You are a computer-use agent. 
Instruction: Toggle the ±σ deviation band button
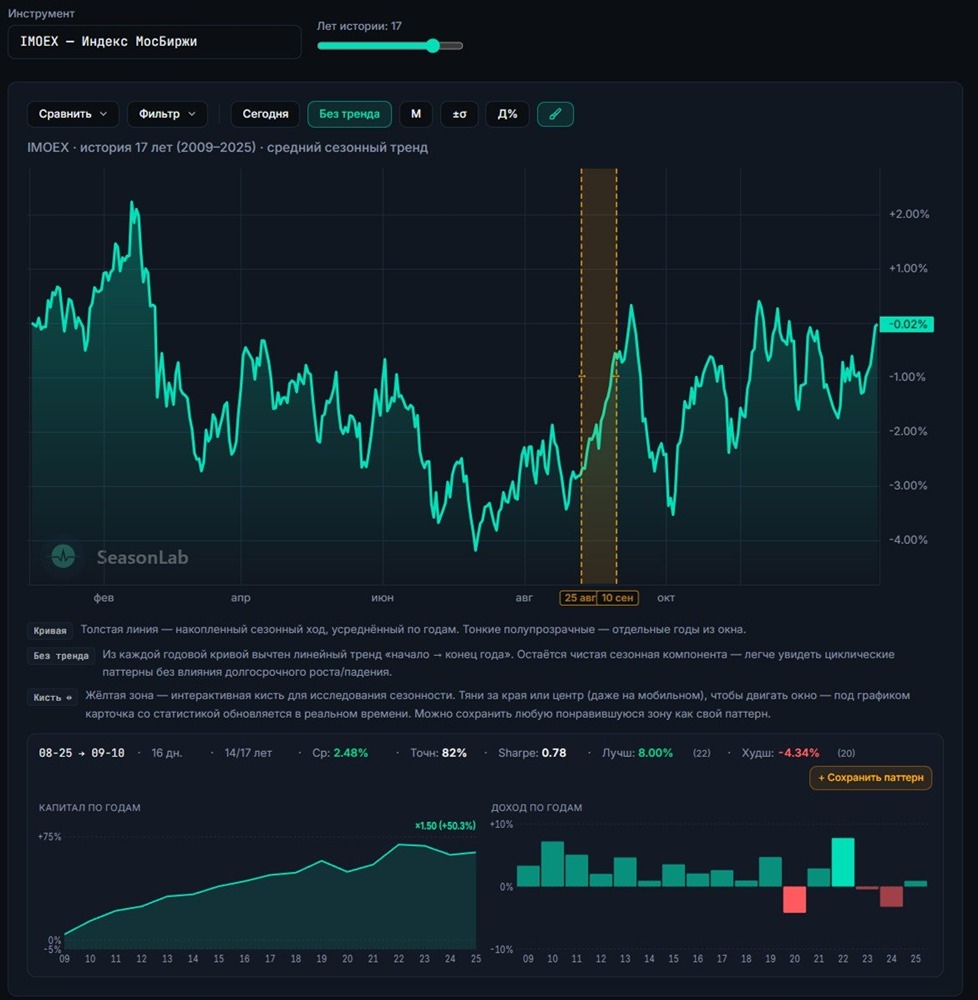459,114
